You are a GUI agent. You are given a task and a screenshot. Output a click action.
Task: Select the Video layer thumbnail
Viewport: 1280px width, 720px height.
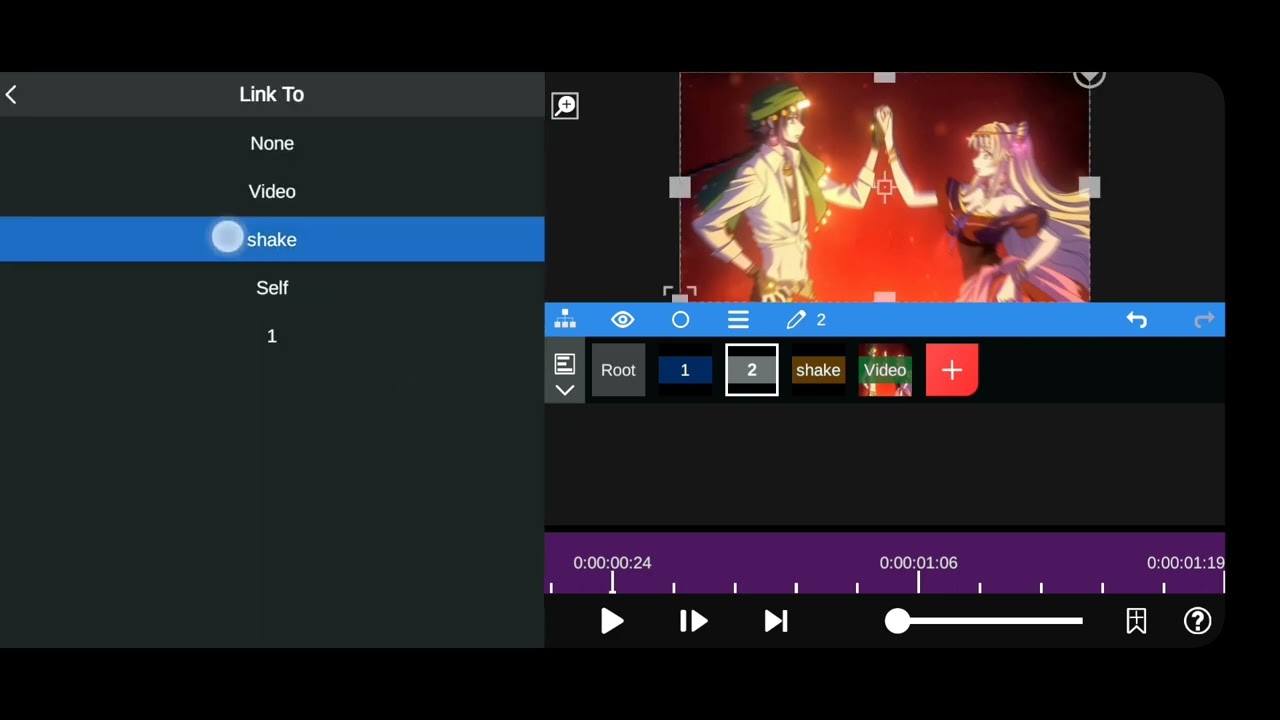tap(885, 370)
